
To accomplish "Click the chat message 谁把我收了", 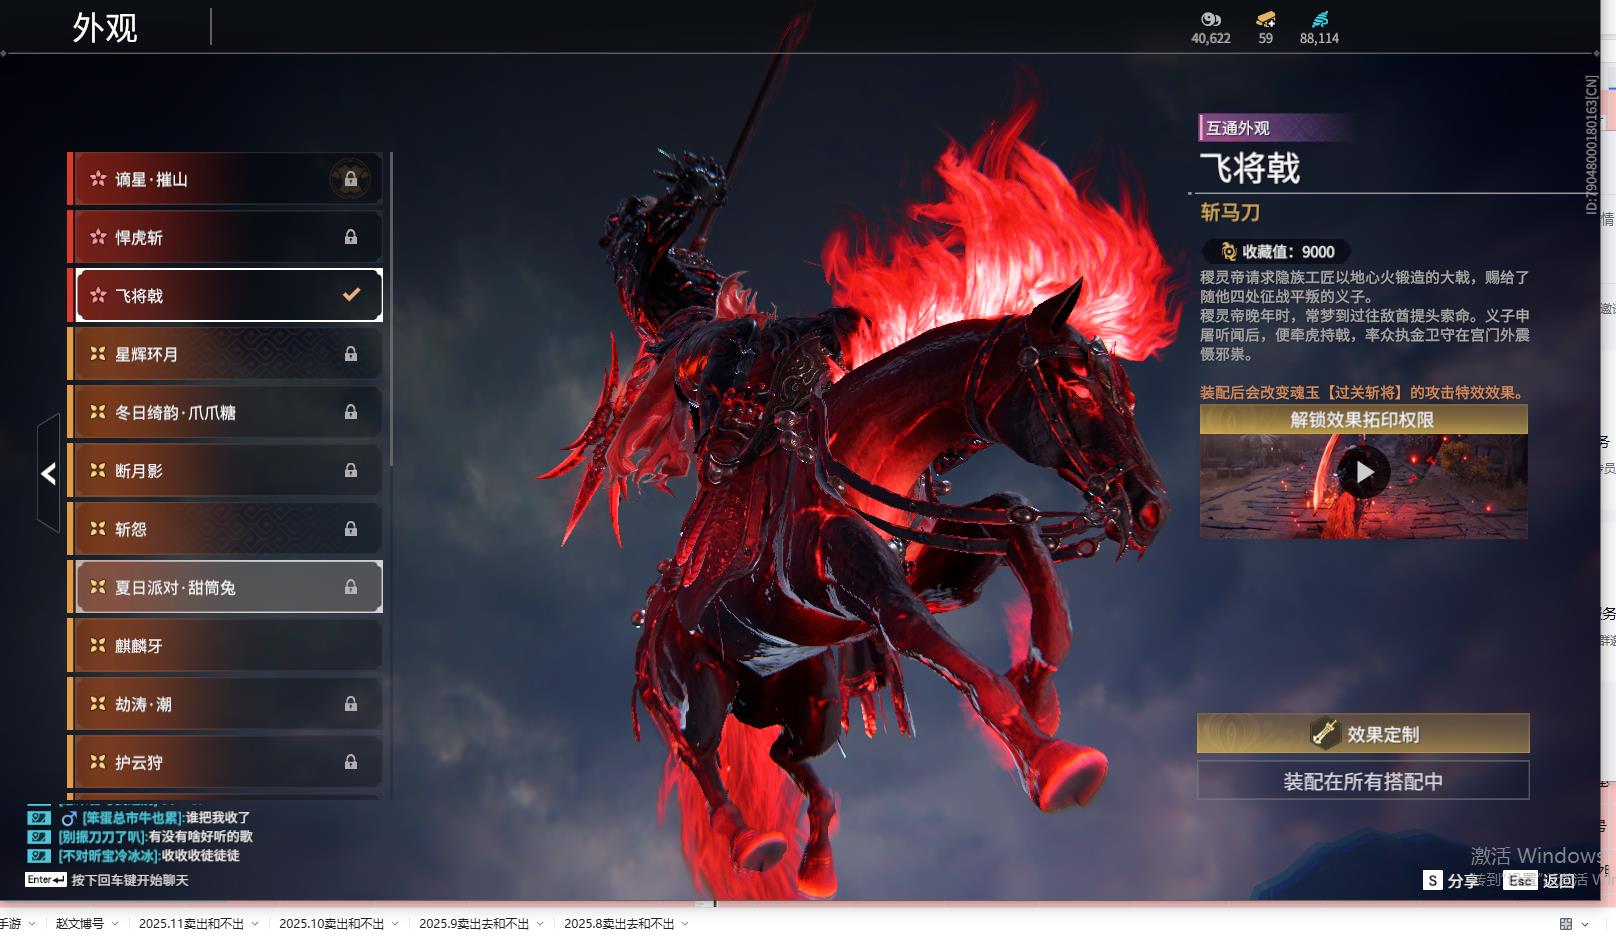I will point(218,818).
